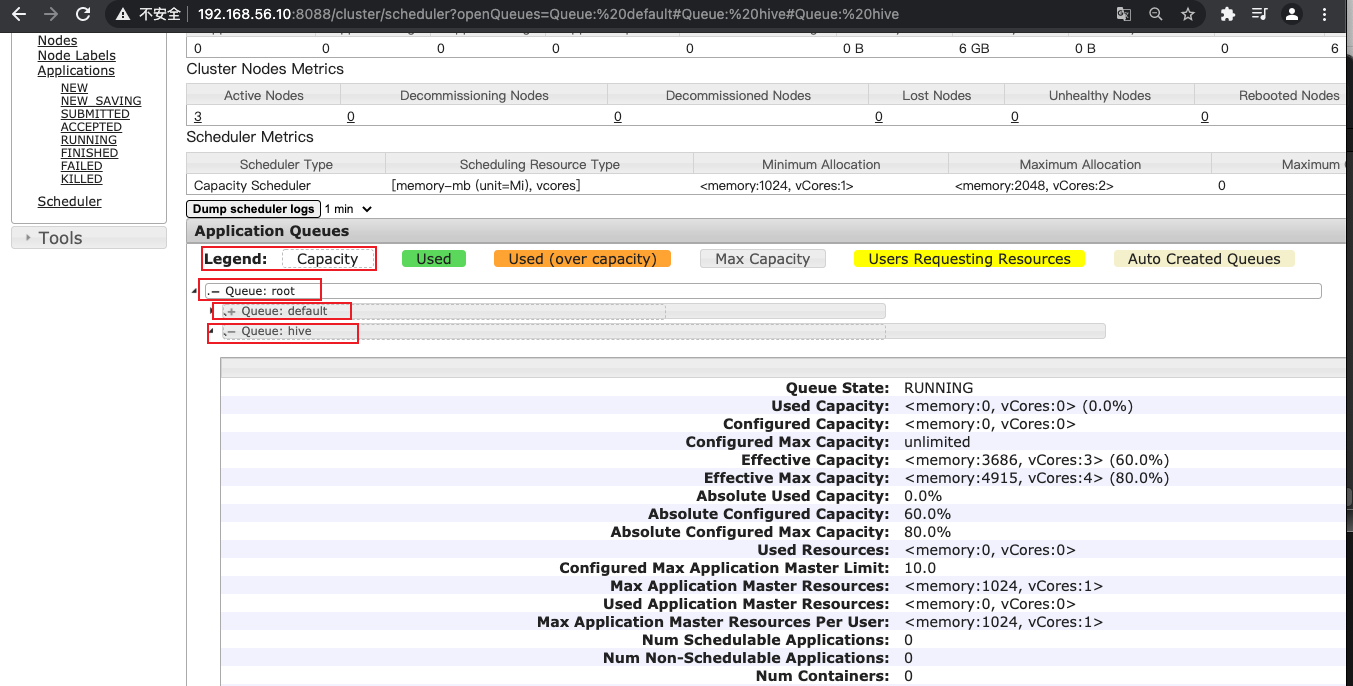Viewport: 1353px width, 686px height.
Task: Open the Scheduler sidebar link
Action: [69, 202]
